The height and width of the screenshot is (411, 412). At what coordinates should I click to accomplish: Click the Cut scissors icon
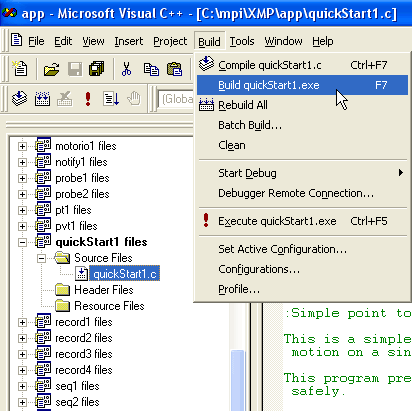pos(126,69)
